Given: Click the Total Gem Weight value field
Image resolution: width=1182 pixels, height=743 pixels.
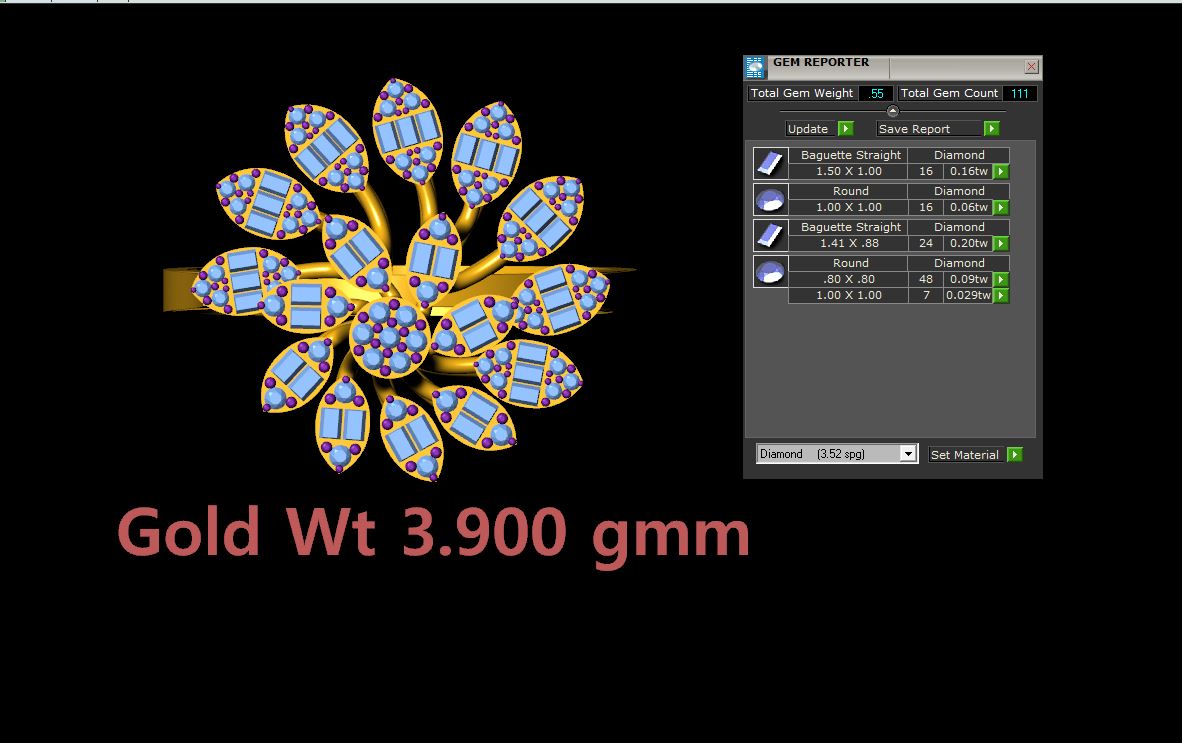Looking at the screenshot, I should tap(876, 93).
